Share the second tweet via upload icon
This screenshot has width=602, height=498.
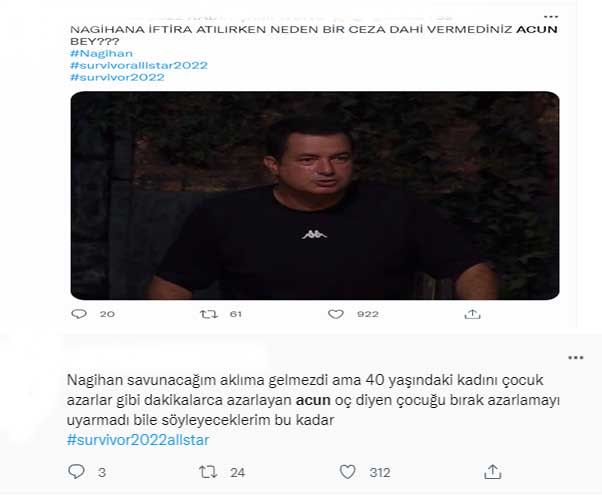[x=493, y=472]
